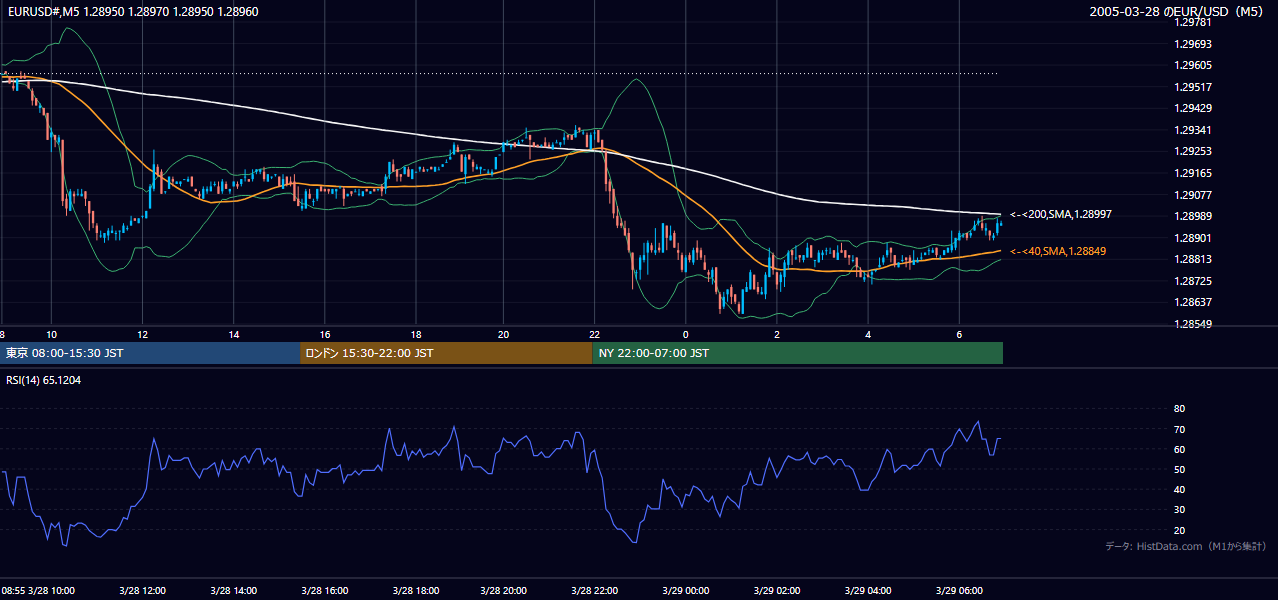
Task: Click price level 1.28637 on the axis
Action: tap(1193, 302)
